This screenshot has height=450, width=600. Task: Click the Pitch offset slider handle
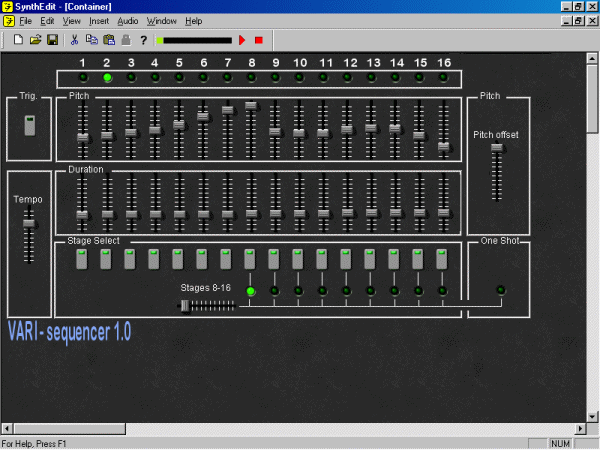click(496, 149)
